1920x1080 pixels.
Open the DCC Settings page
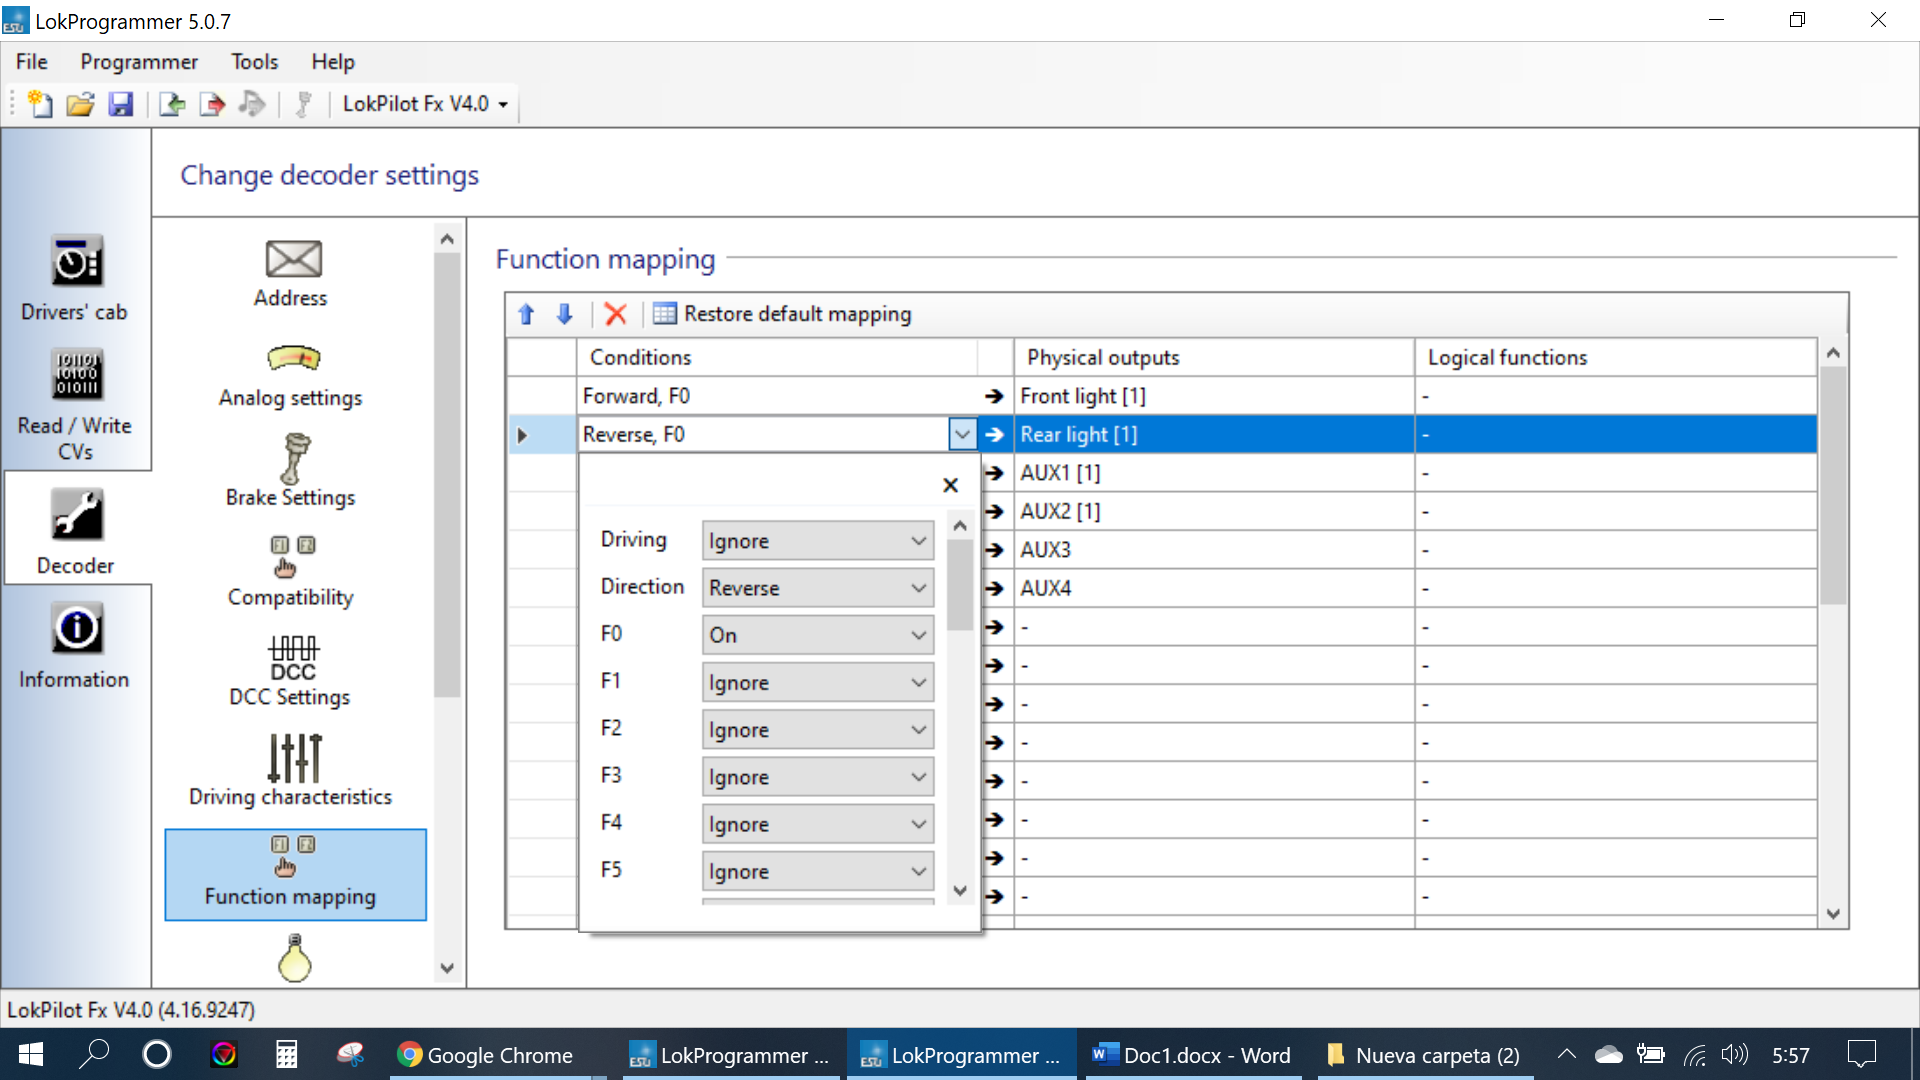(291, 671)
